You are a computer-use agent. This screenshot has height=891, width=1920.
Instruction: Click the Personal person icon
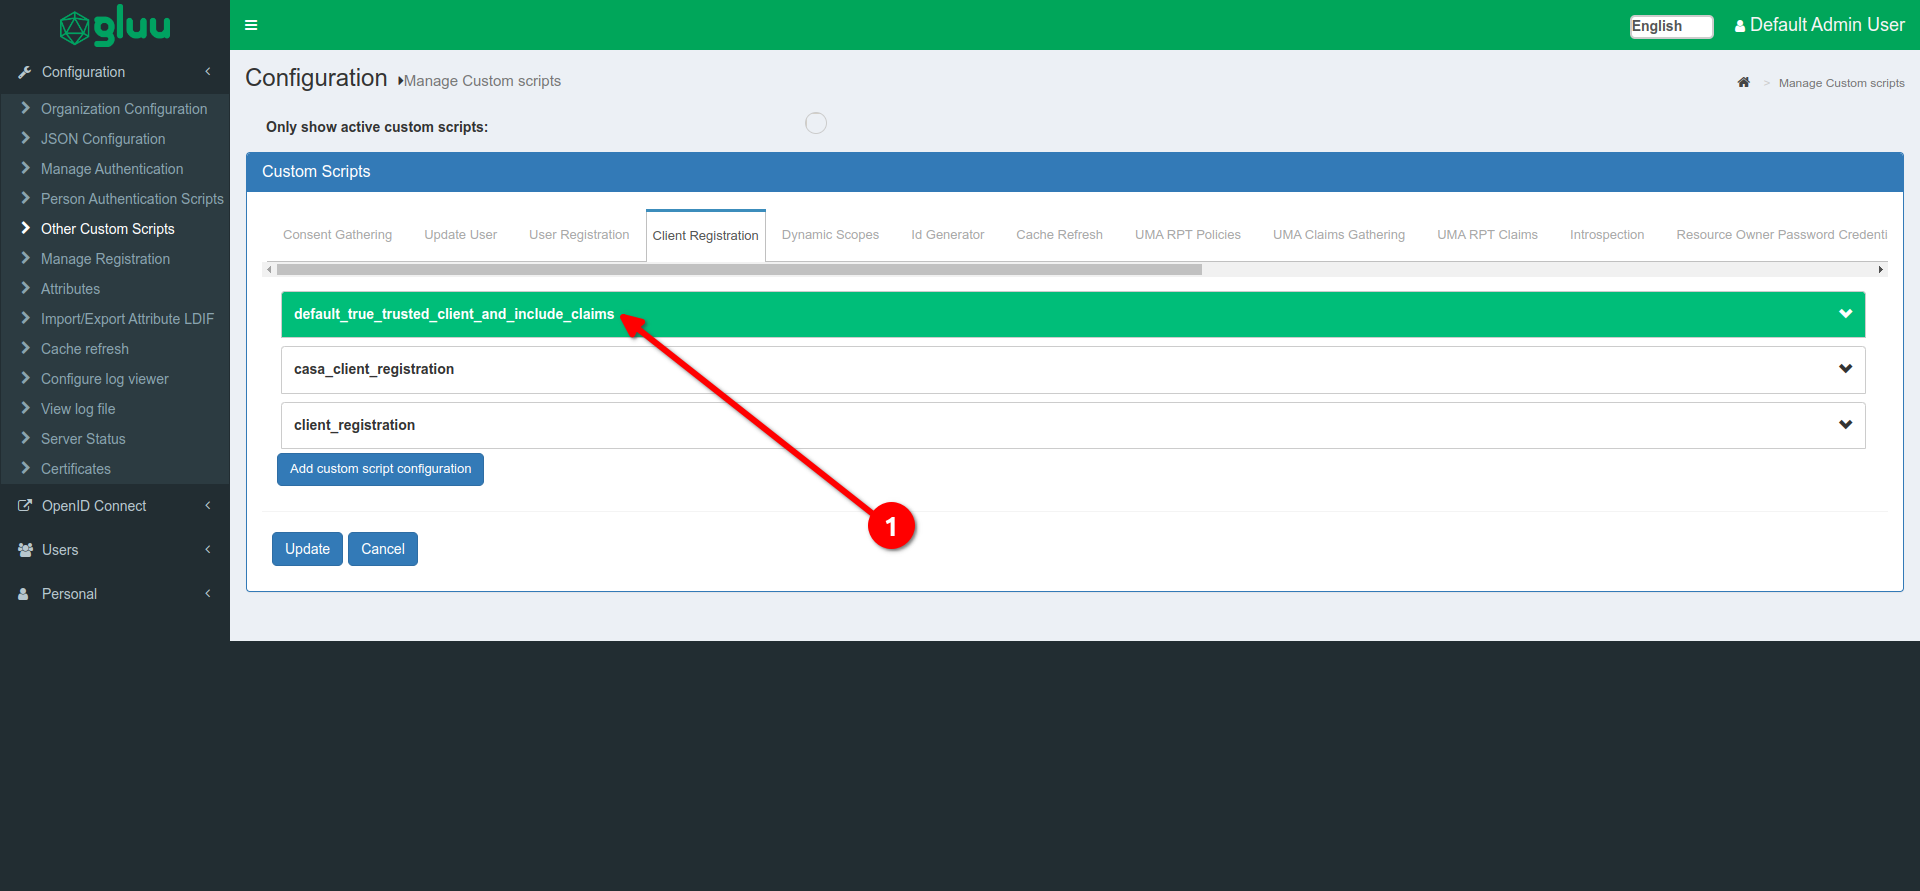(23, 594)
